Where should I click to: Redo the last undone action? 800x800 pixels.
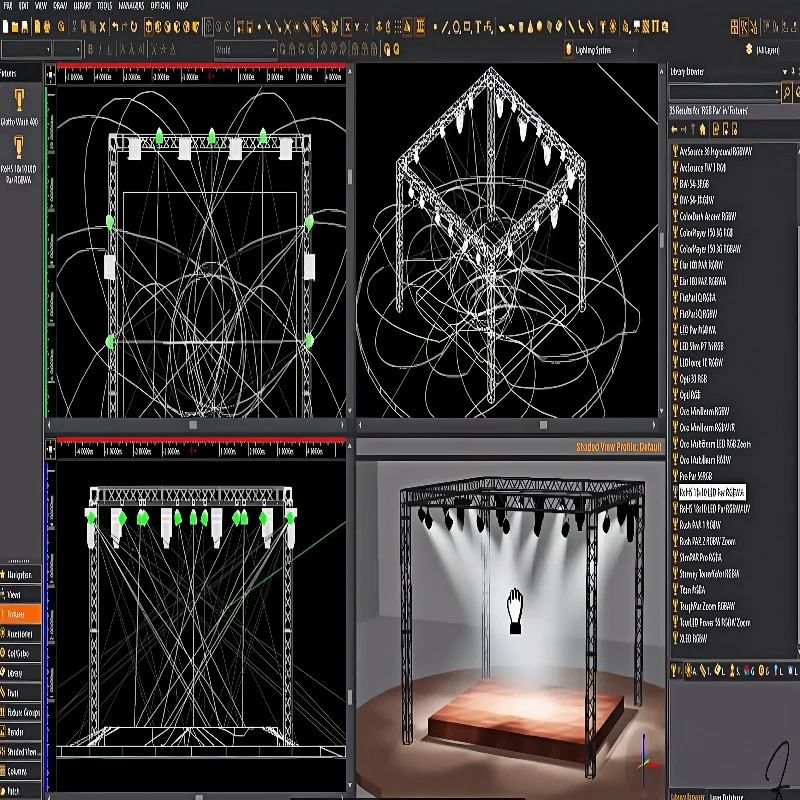(124, 27)
